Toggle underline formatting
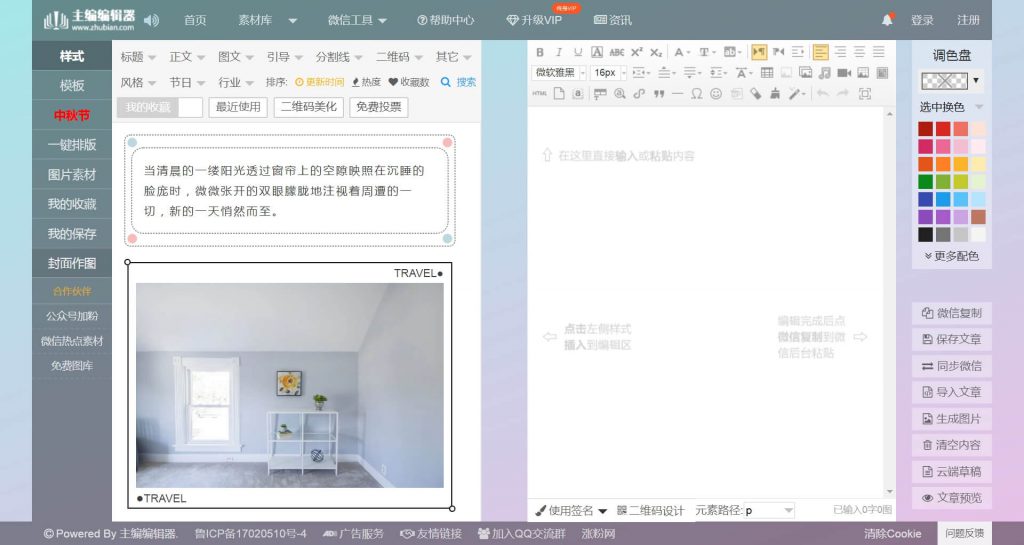1024x545 pixels. (578, 52)
